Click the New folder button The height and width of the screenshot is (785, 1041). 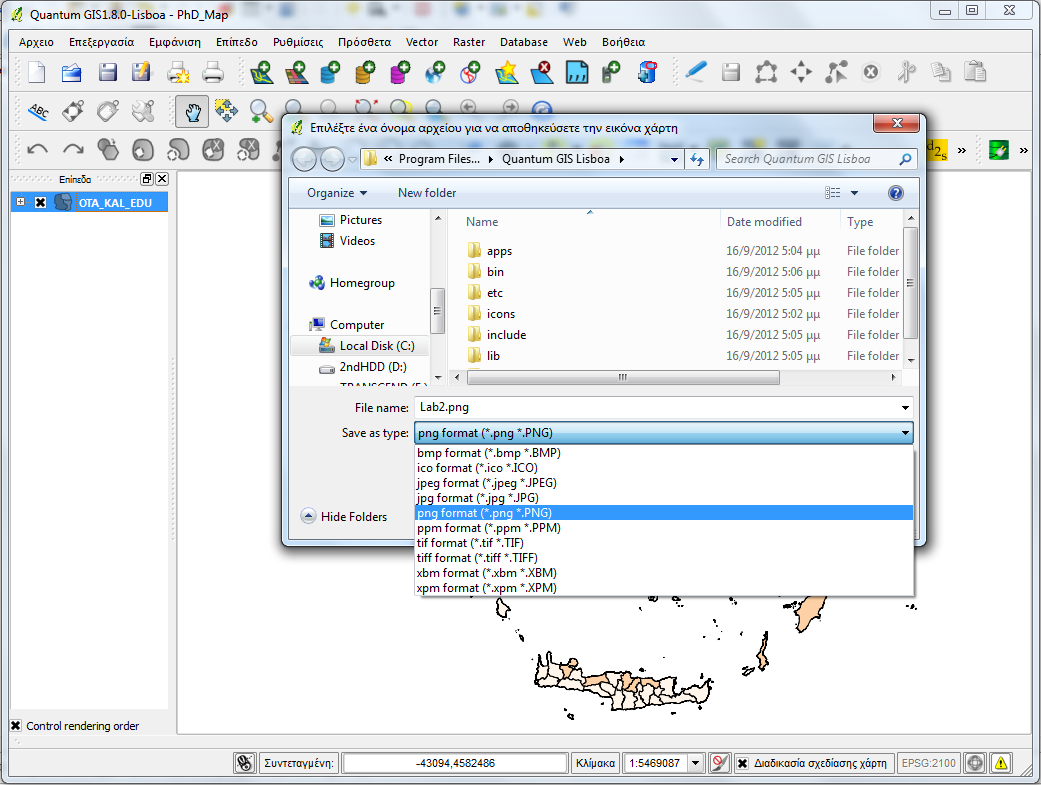click(x=427, y=193)
